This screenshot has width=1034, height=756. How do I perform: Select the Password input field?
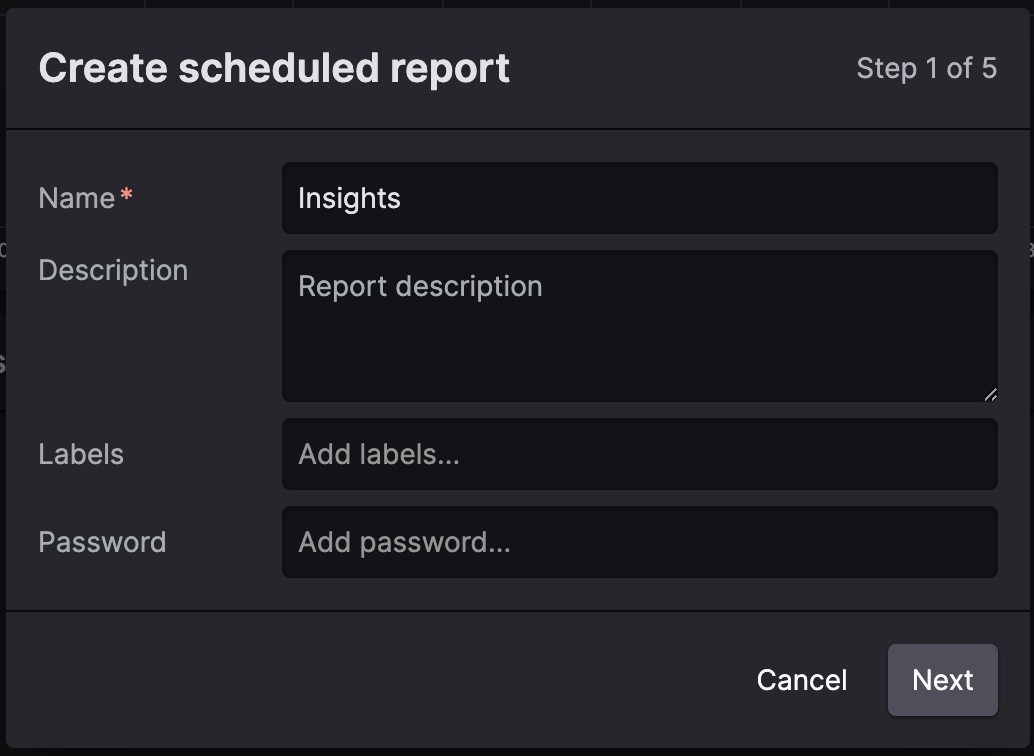639,542
